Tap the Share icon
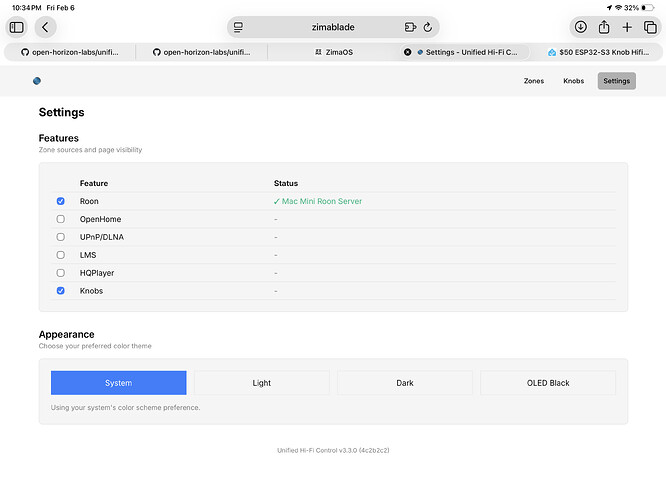 tap(604, 27)
